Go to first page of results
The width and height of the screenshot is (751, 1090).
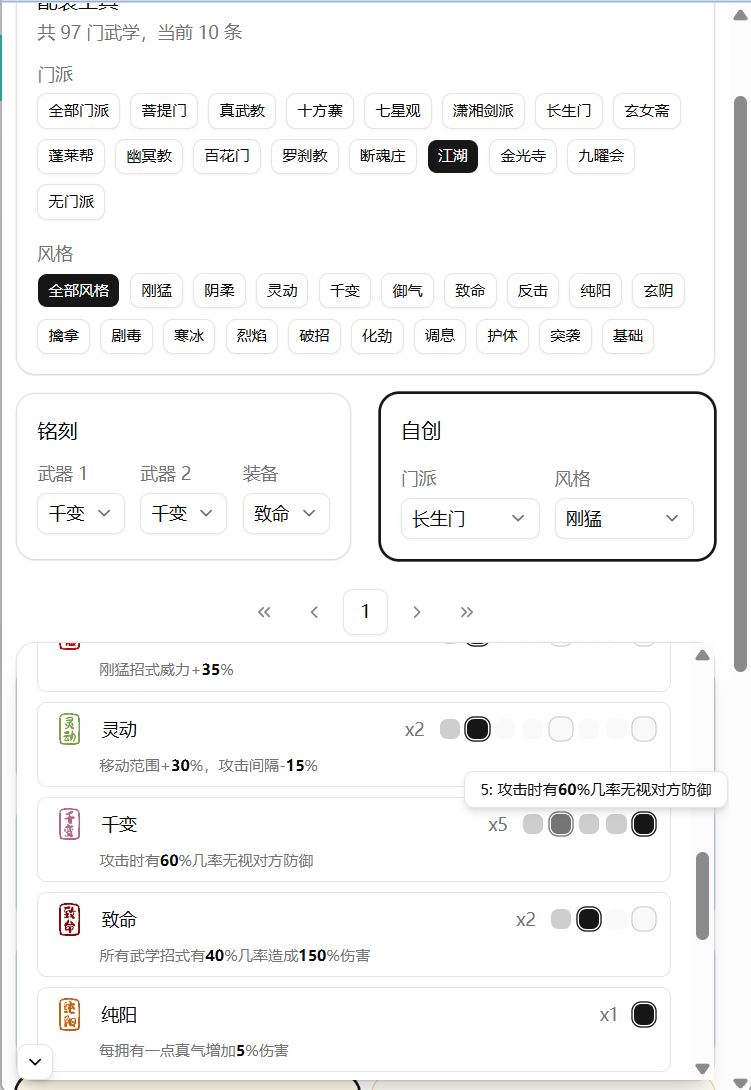click(264, 612)
